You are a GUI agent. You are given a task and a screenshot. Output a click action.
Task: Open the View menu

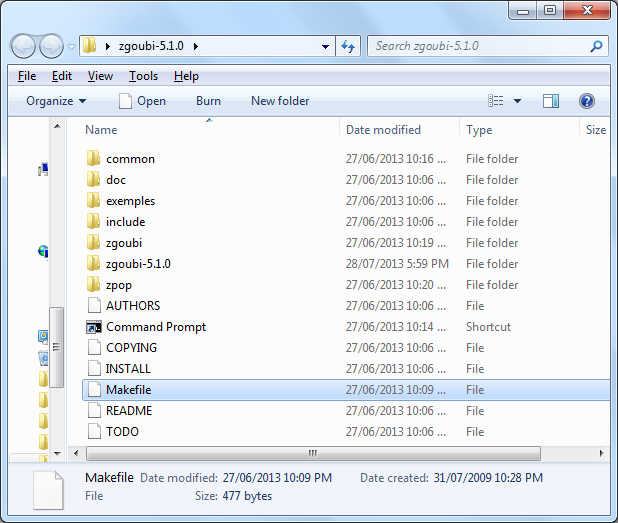(100, 76)
